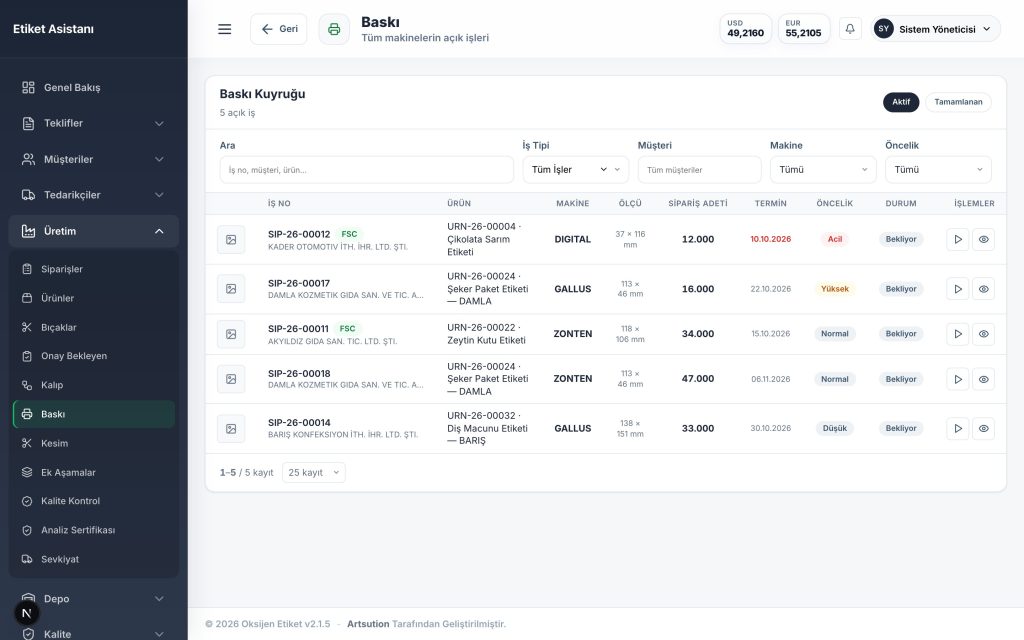
Task: Expand the Müşteriler sidebar section
Action: click(x=93, y=159)
